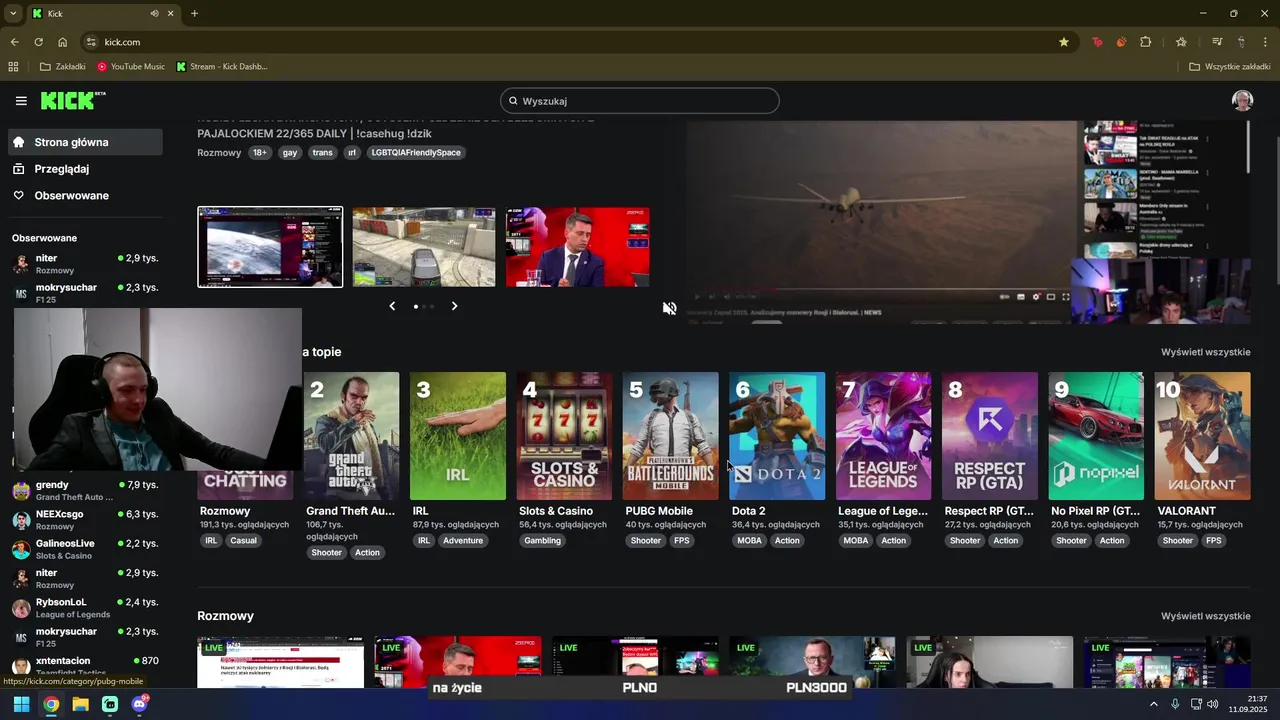Image resolution: width=1280 pixels, height=720 pixels.
Task: Click Wyświetl wszystkie for Rozmowy section
Action: click(1205, 616)
